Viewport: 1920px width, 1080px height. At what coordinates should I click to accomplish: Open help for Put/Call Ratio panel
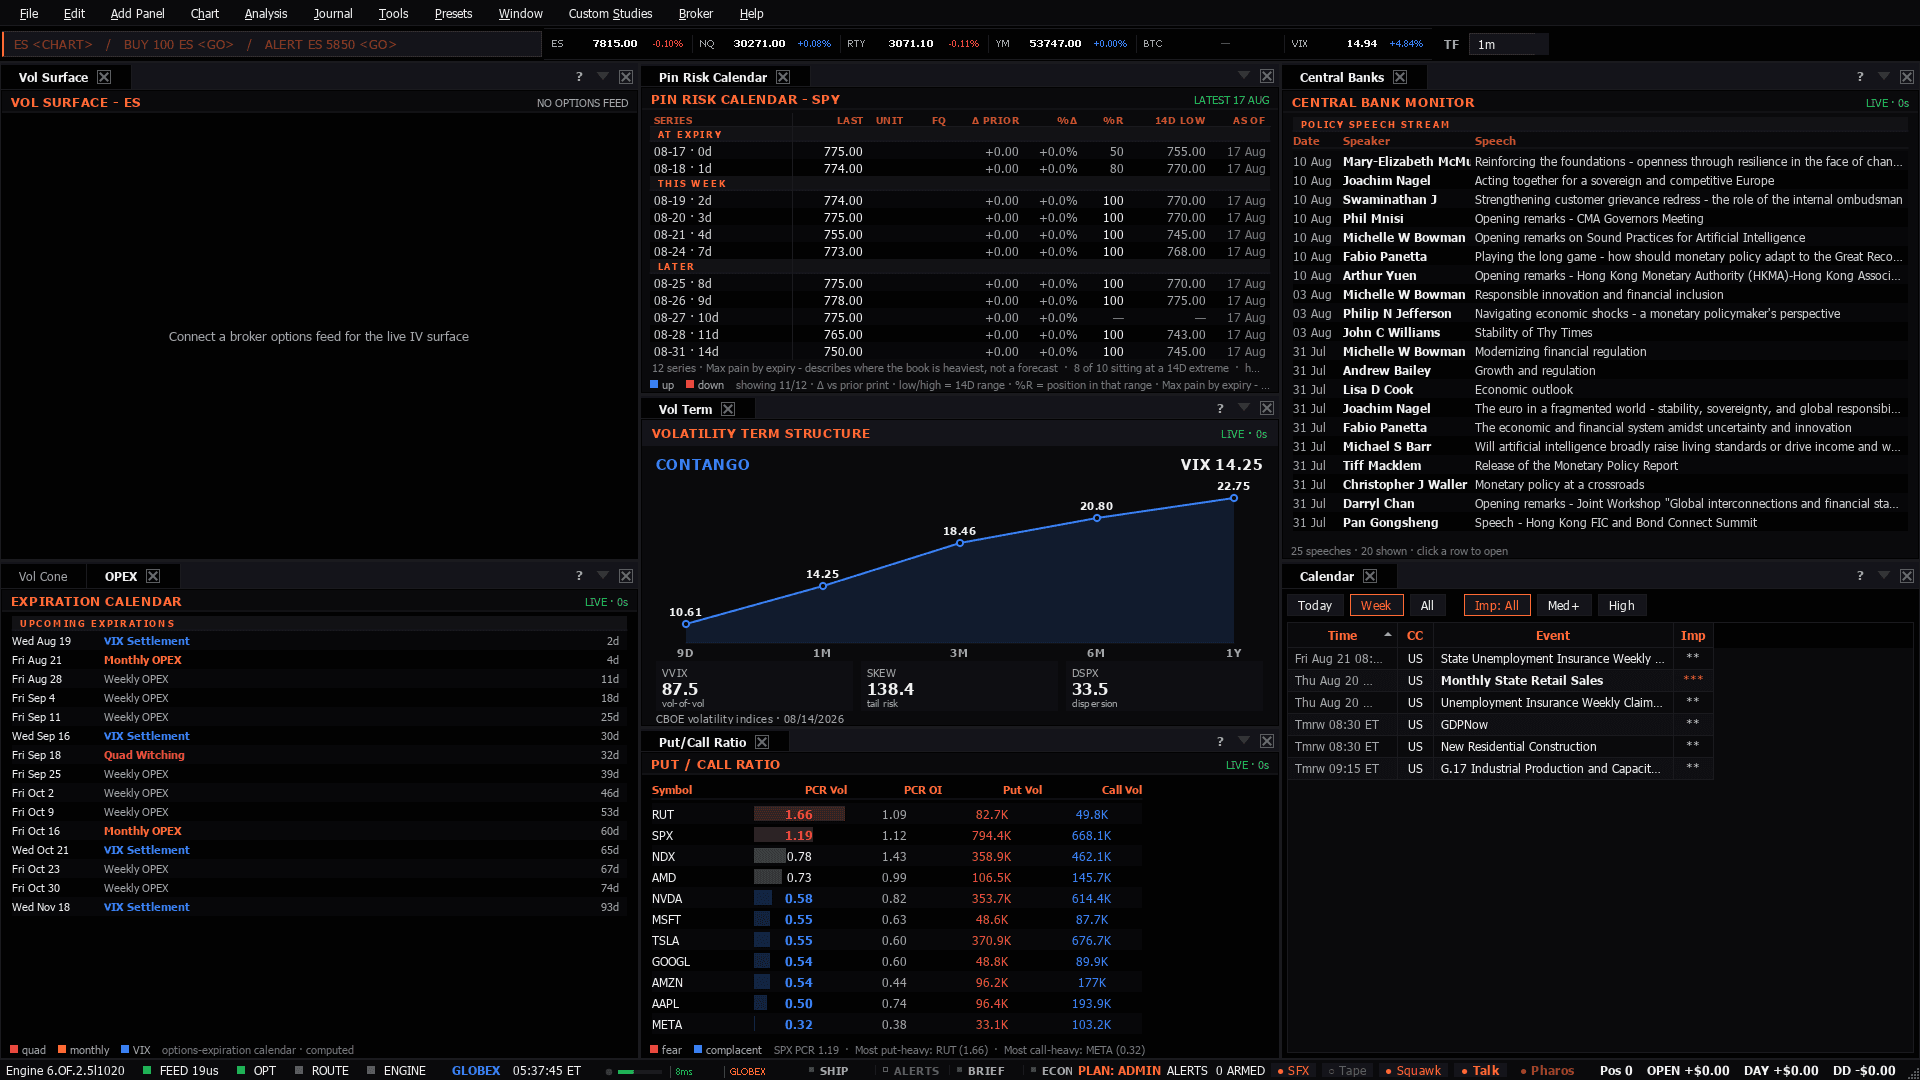tap(1220, 741)
